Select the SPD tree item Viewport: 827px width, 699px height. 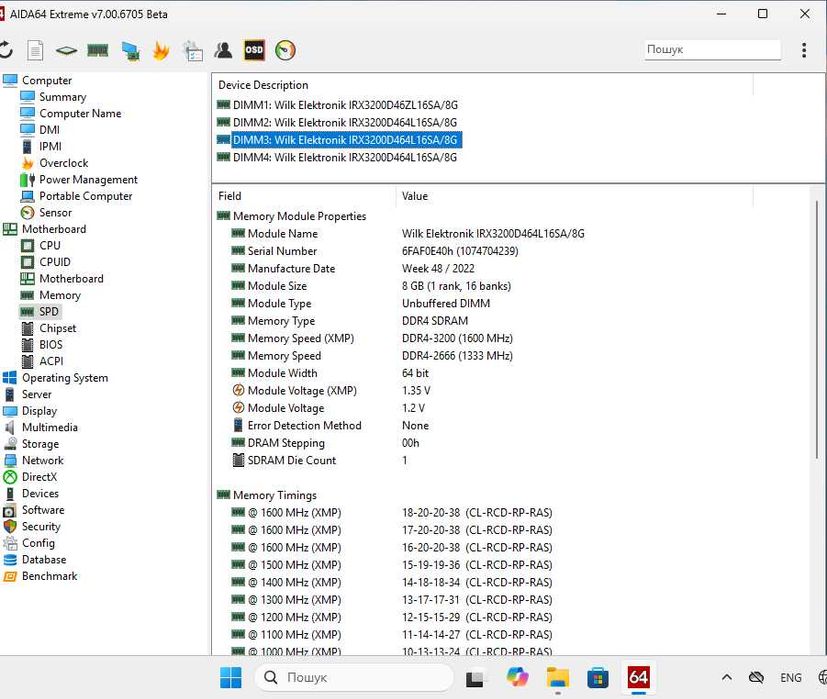pos(49,312)
